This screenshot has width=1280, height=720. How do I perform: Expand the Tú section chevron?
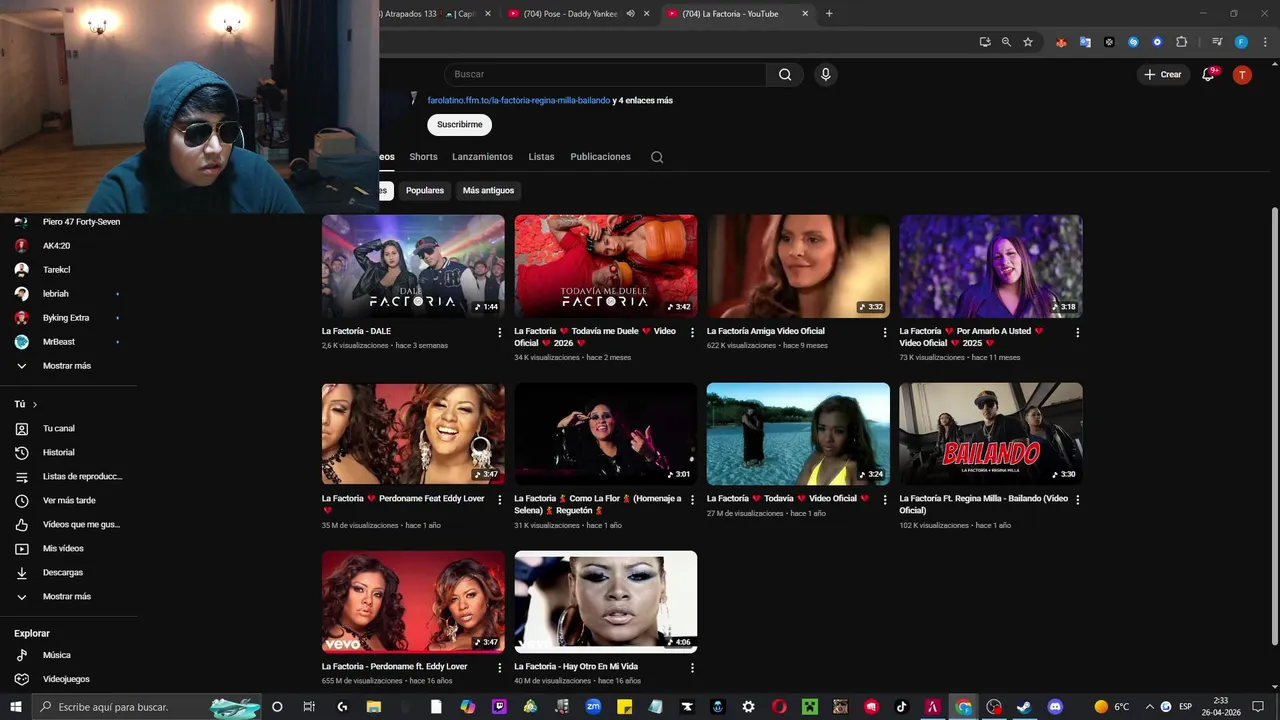click(x=35, y=404)
